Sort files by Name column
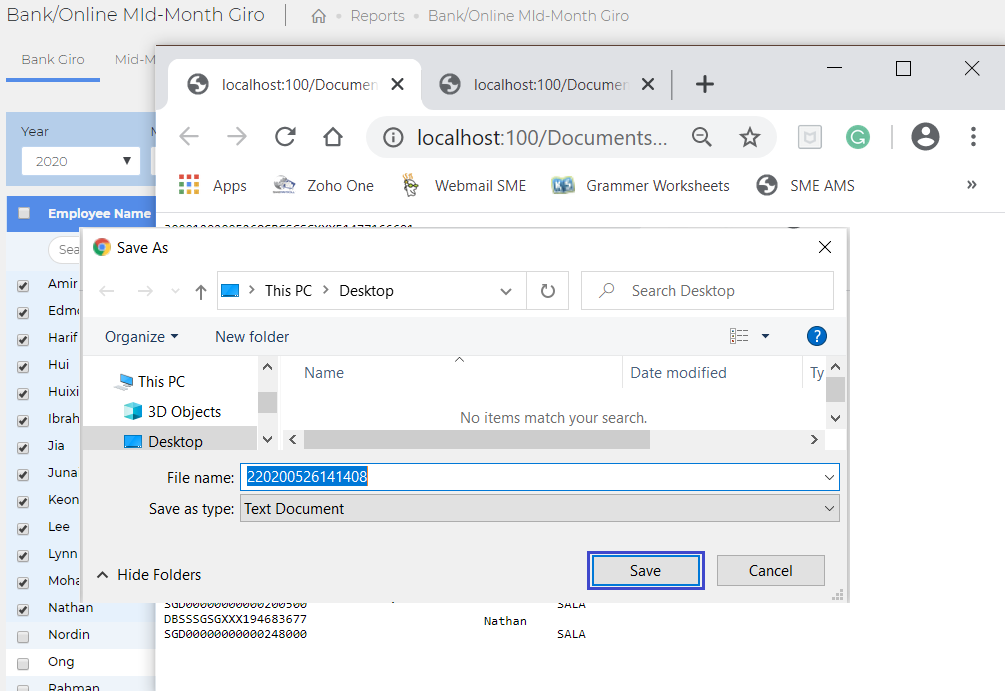Screen dimensions: 1005x691 324,372
